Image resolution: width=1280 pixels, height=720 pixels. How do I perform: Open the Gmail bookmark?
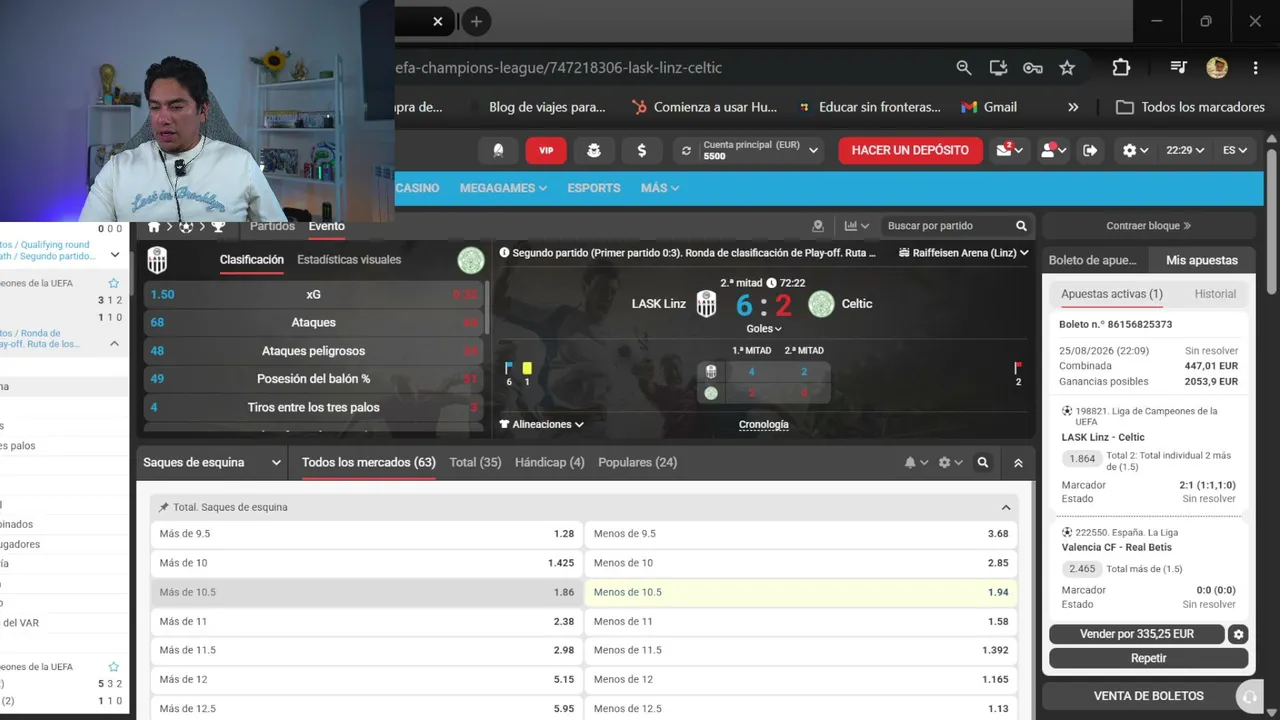click(x=989, y=107)
